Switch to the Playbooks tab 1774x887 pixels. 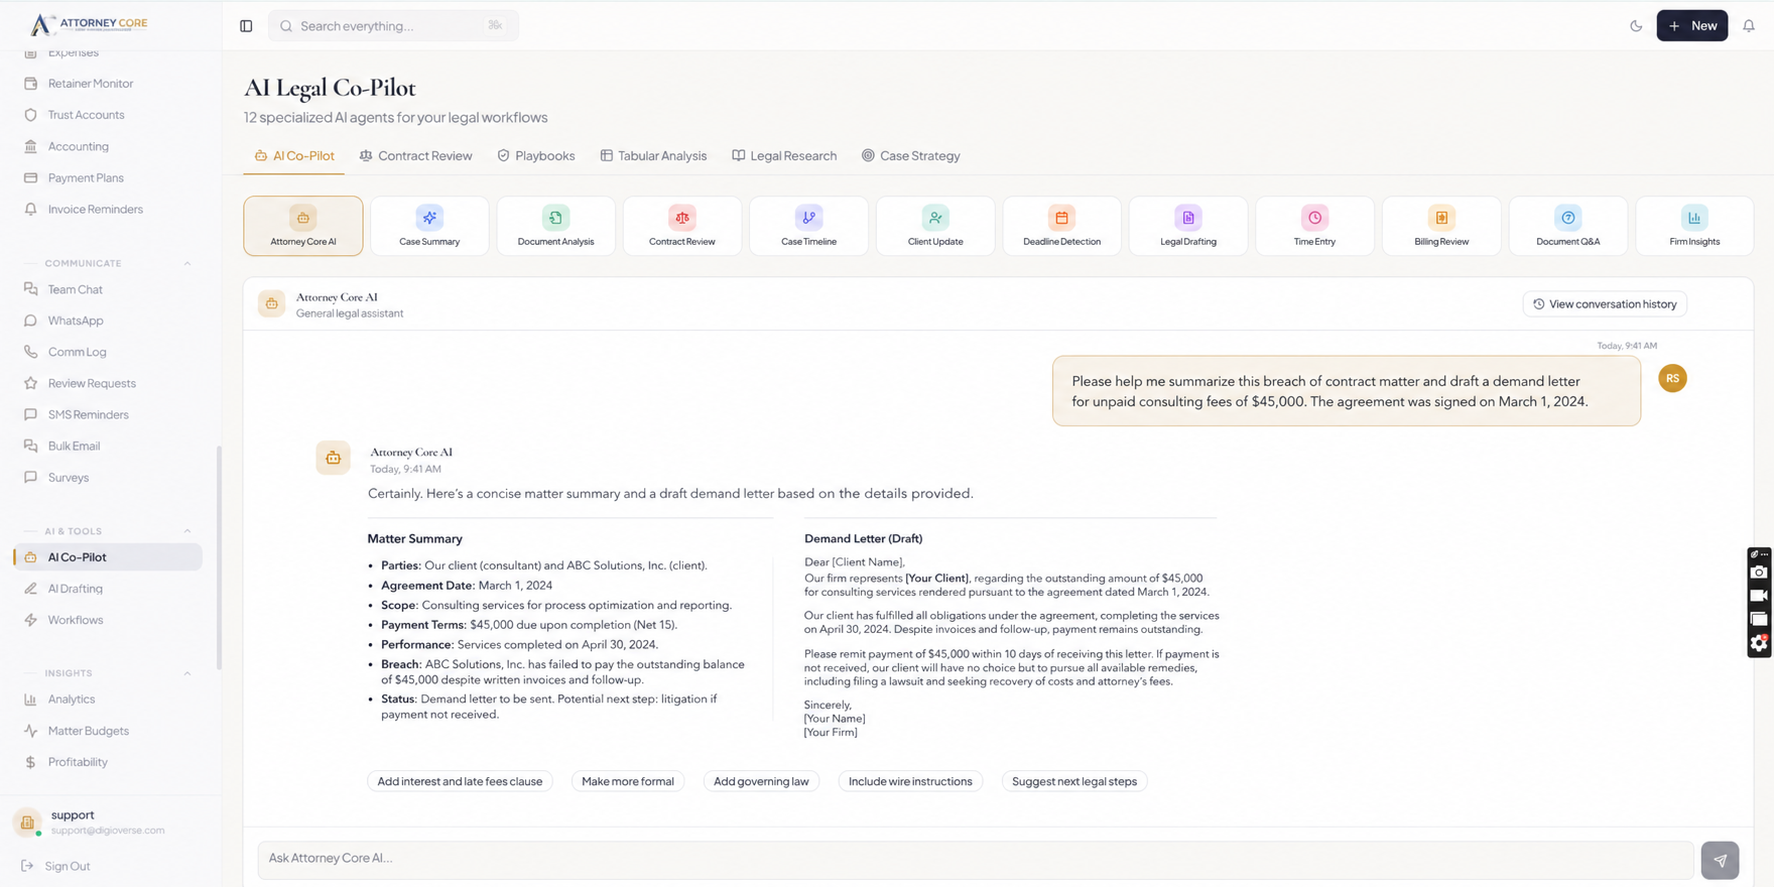[536, 156]
